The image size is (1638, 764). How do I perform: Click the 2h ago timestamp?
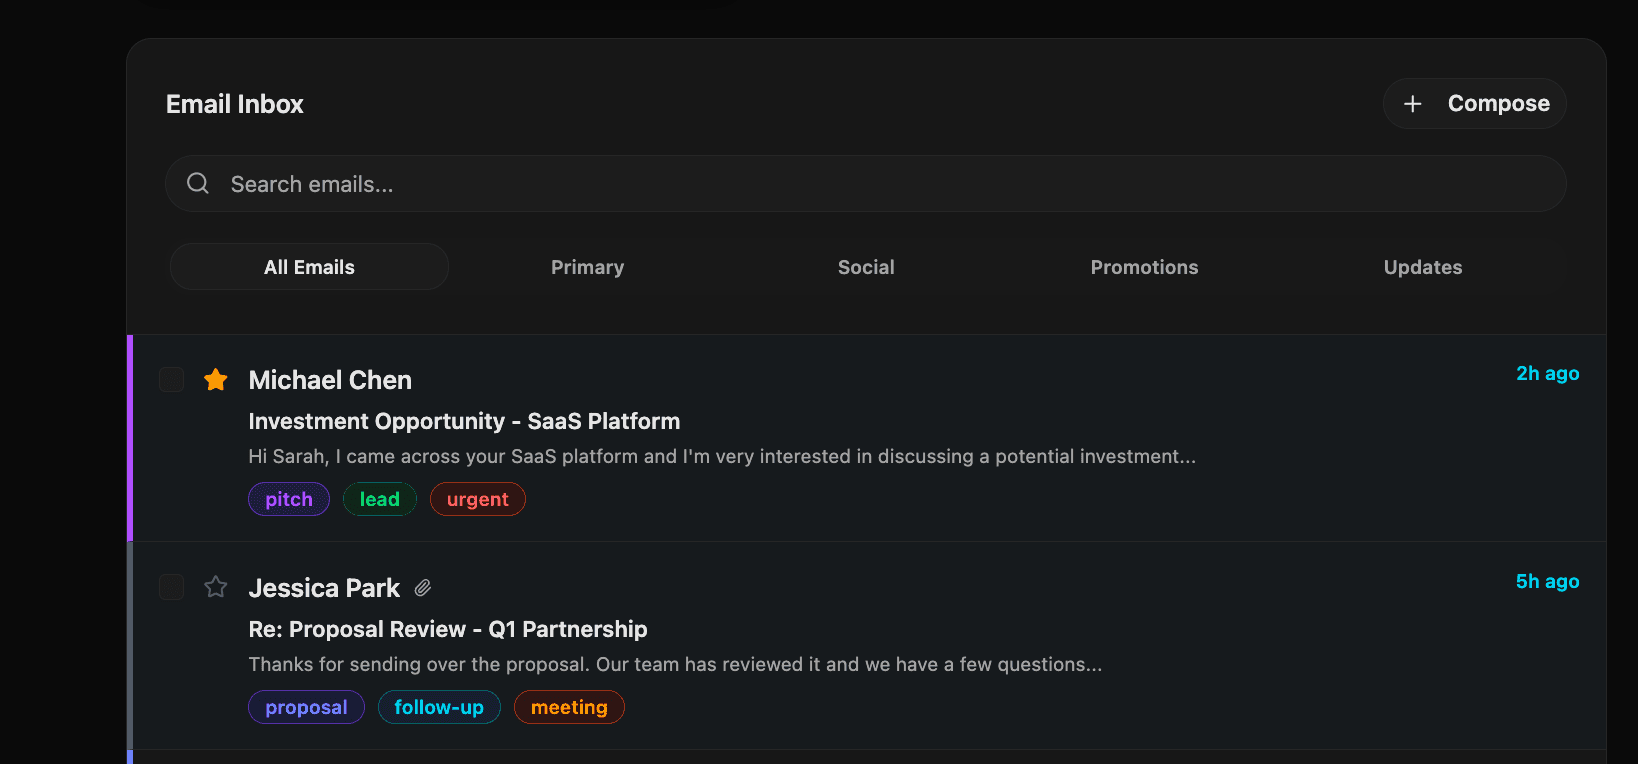[x=1548, y=373]
